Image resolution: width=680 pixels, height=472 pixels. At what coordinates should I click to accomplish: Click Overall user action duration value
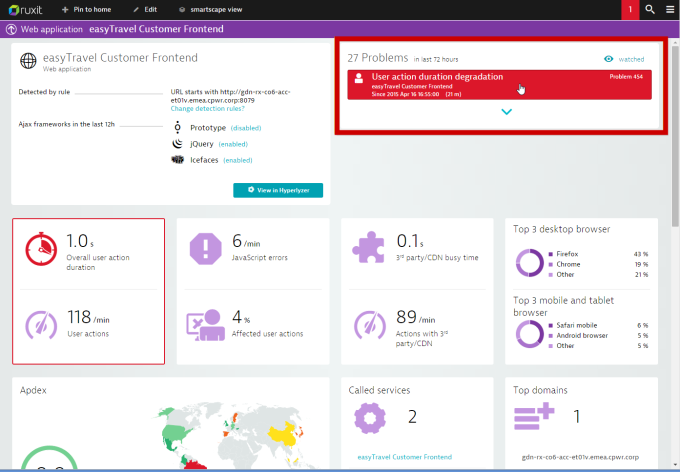pos(80,241)
